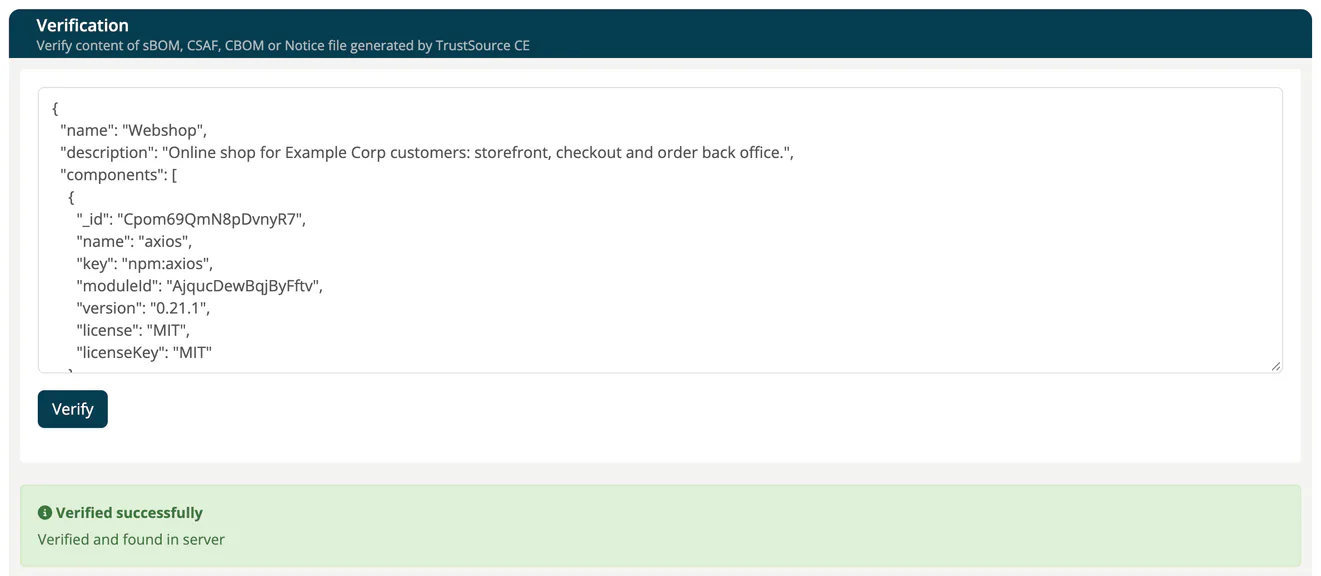Click the "Verified and found in server" message

point(131,539)
